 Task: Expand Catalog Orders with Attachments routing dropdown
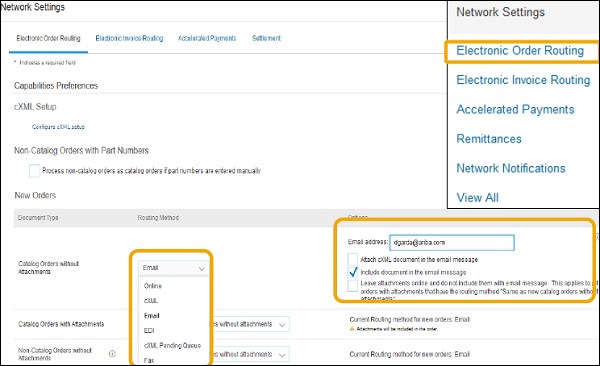coord(250,324)
